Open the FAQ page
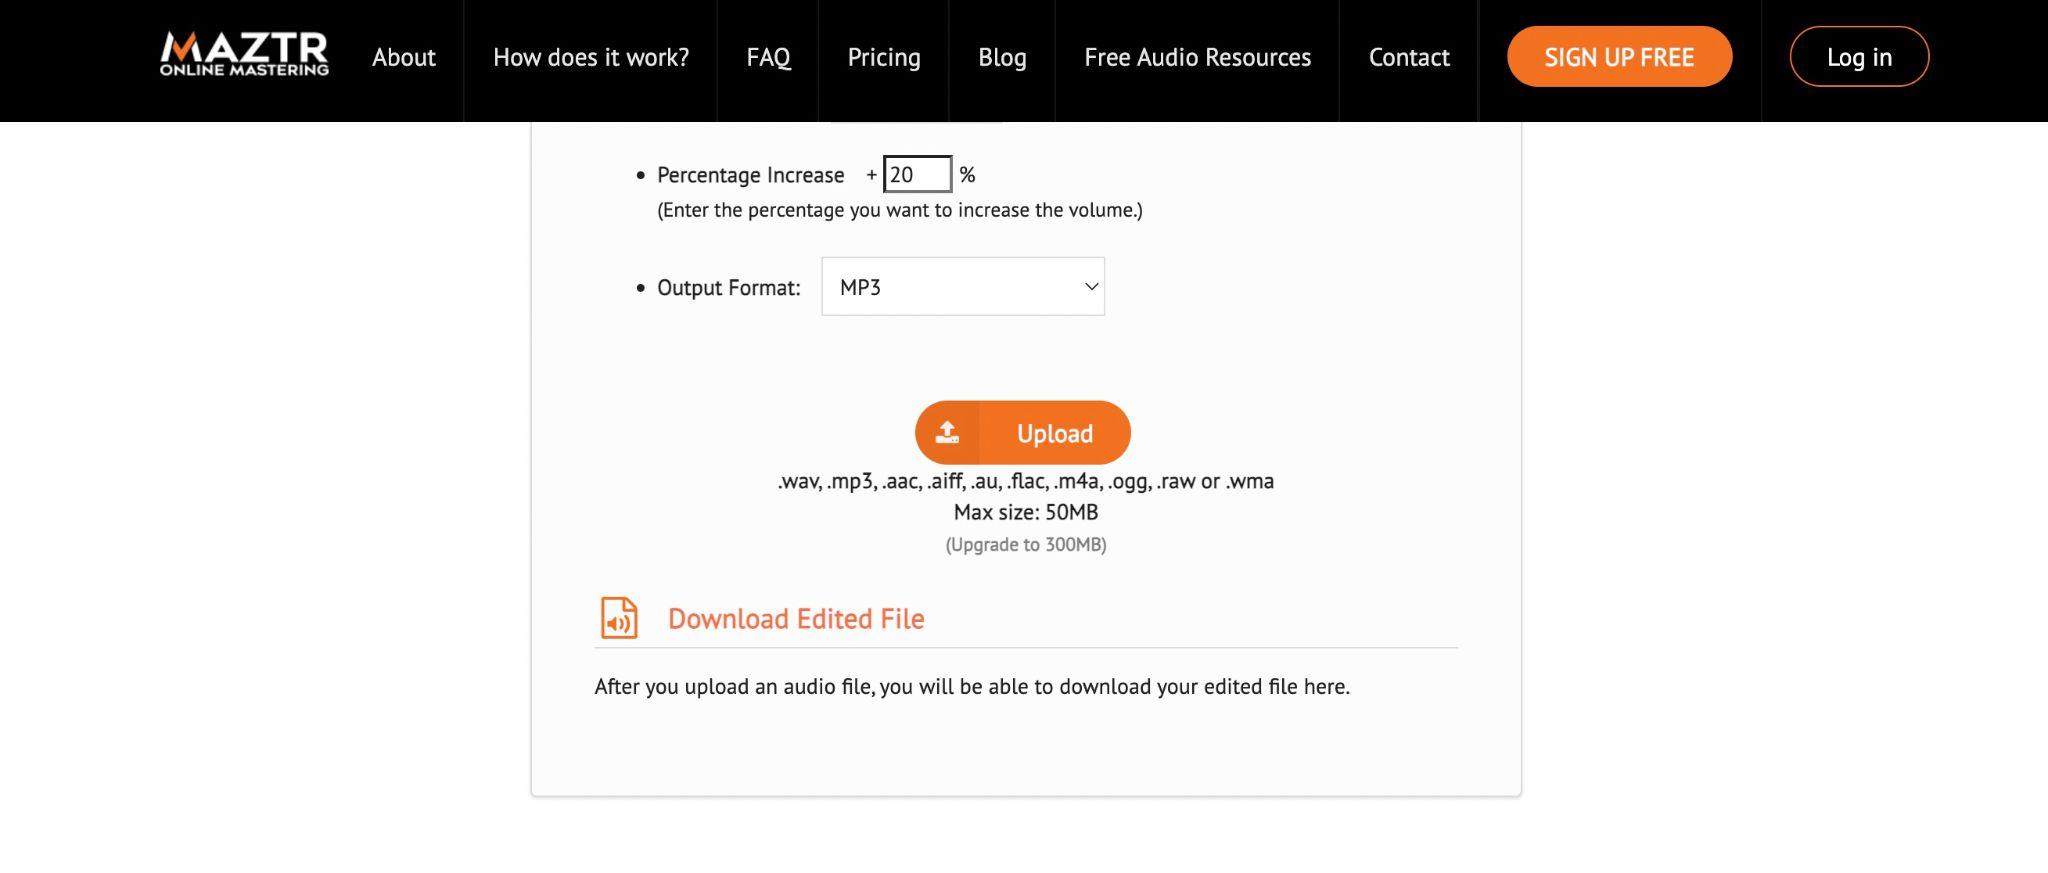Image resolution: width=2048 pixels, height=873 pixels. (768, 57)
